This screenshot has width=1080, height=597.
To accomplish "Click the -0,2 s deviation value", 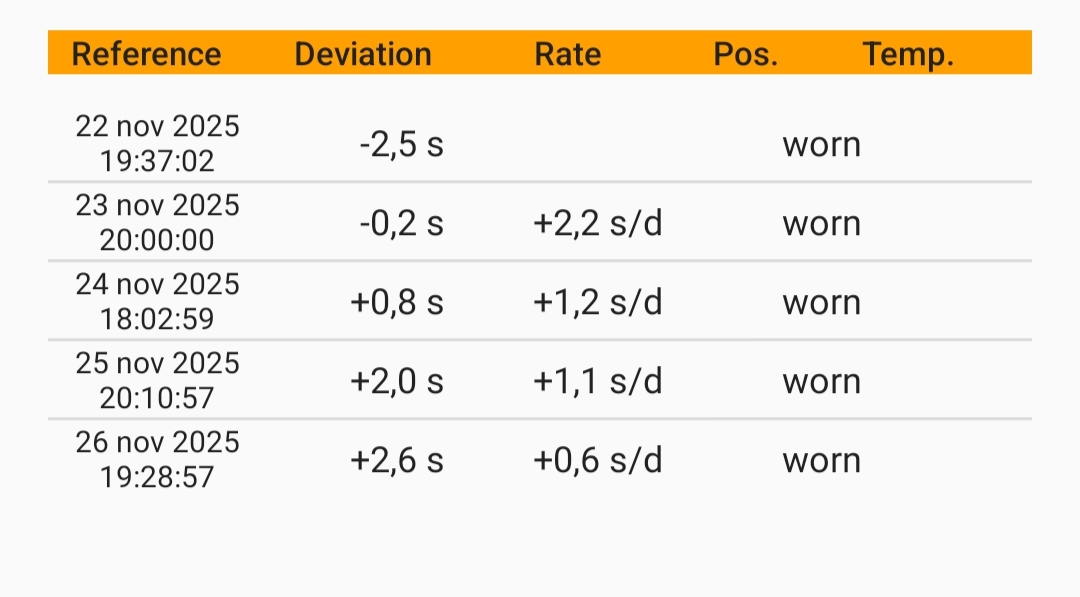I will click(x=401, y=223).
